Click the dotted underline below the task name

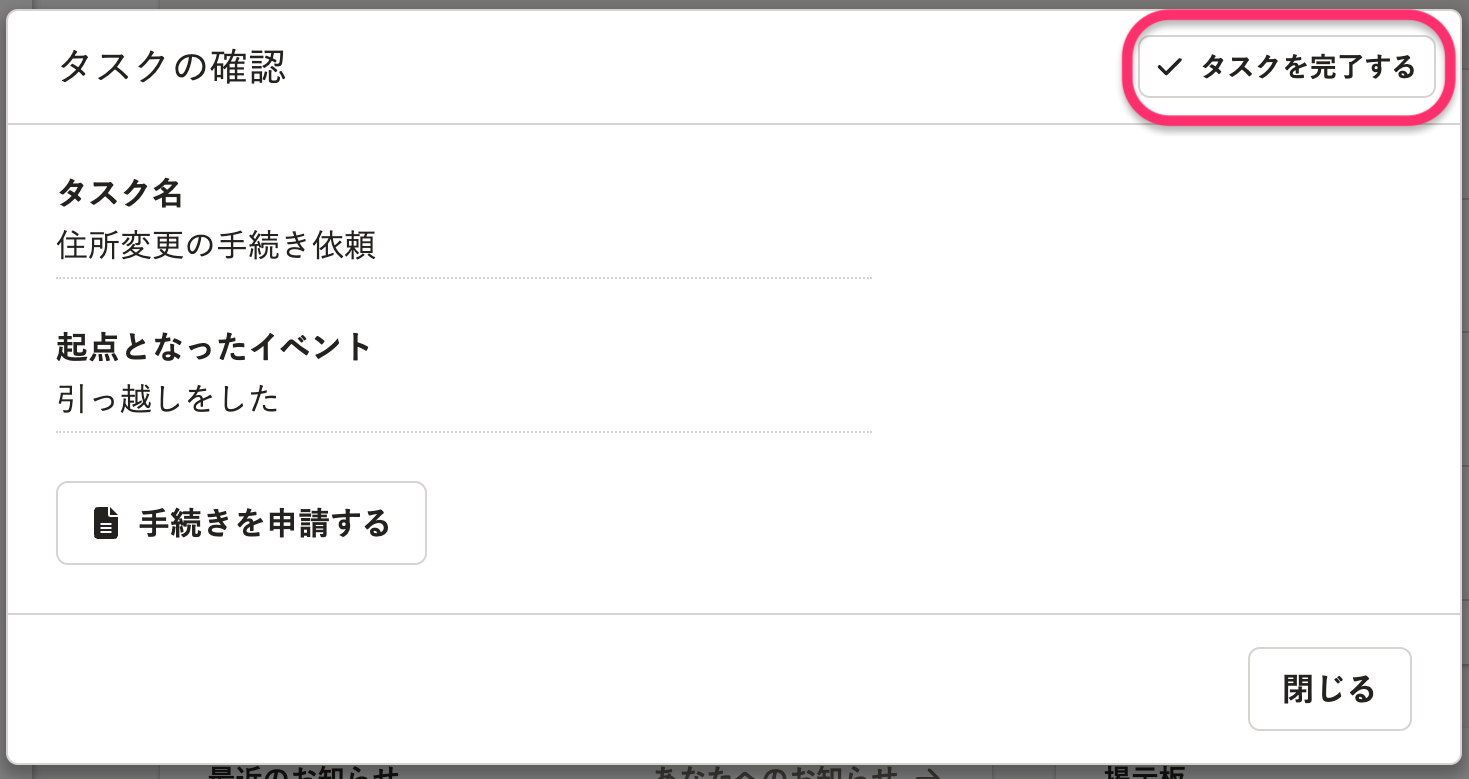(x=464, y=278)
